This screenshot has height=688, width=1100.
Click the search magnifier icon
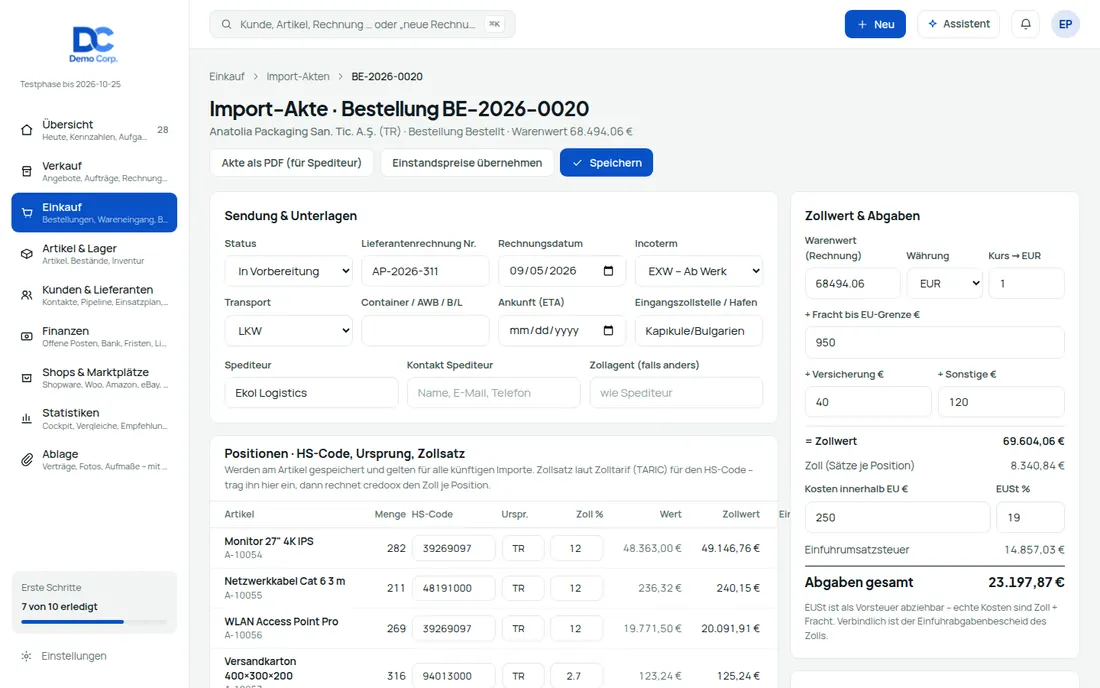click(x=227, y=24)
